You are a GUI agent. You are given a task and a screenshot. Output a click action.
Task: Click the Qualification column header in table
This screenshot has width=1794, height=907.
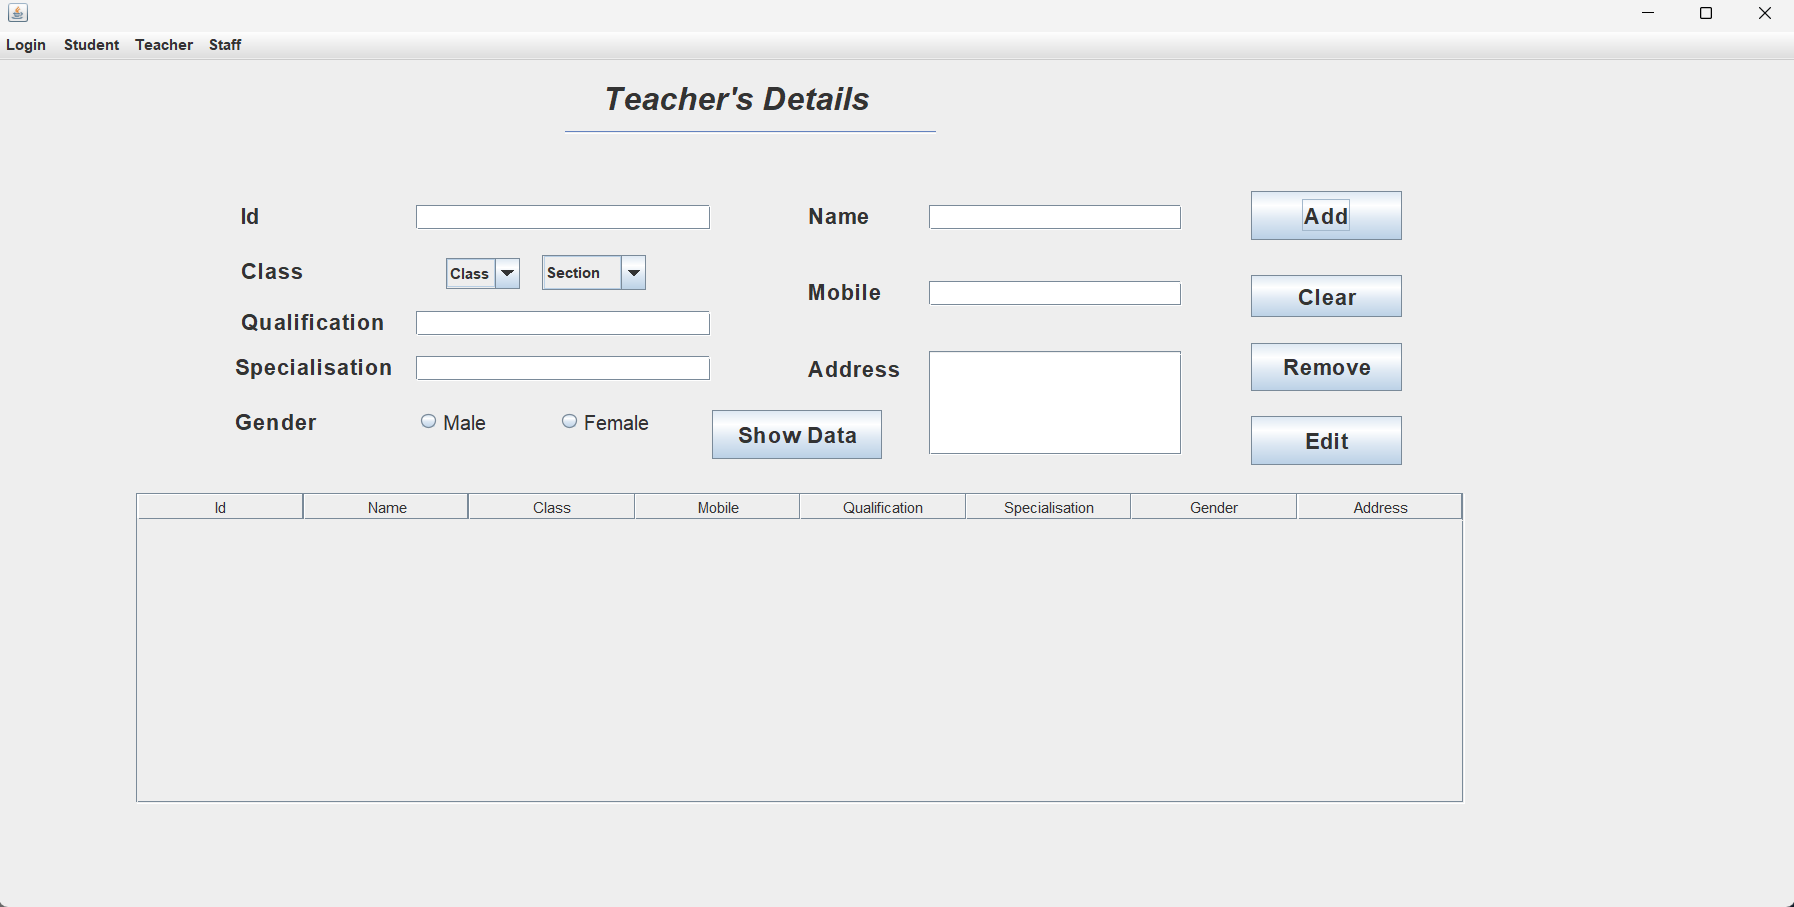882,508
